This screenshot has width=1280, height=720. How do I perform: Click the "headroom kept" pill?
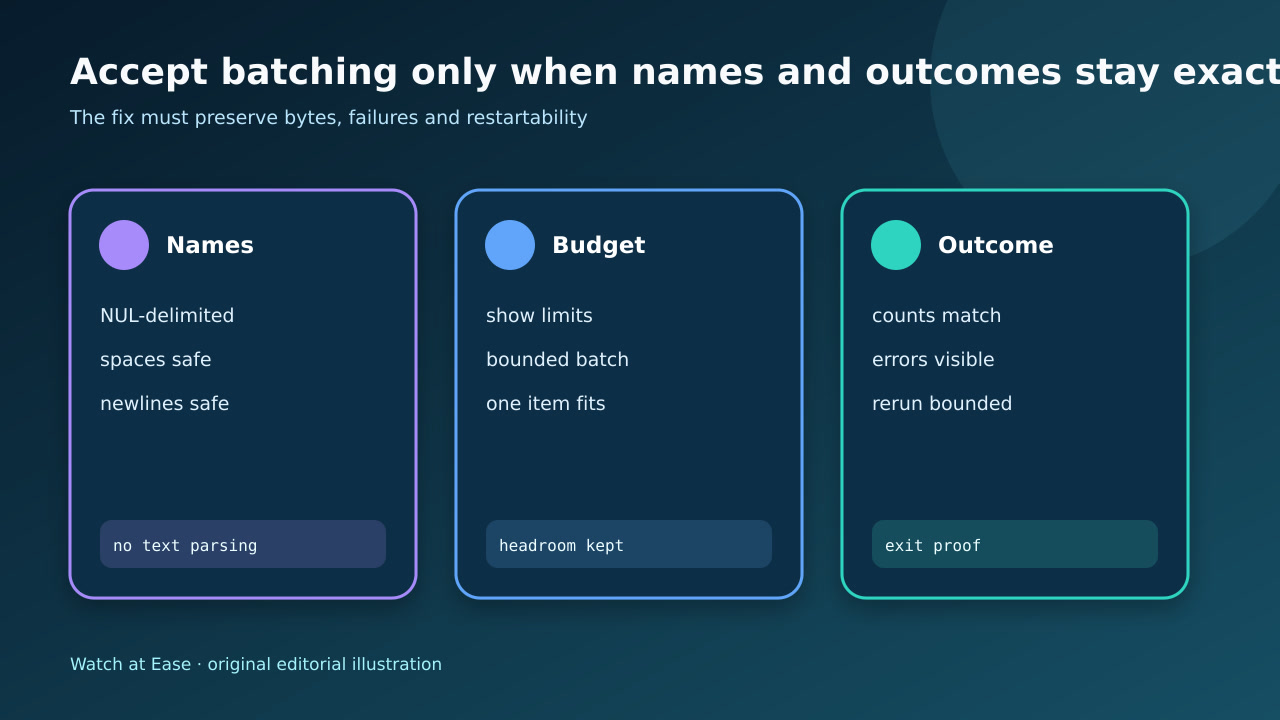629,544
